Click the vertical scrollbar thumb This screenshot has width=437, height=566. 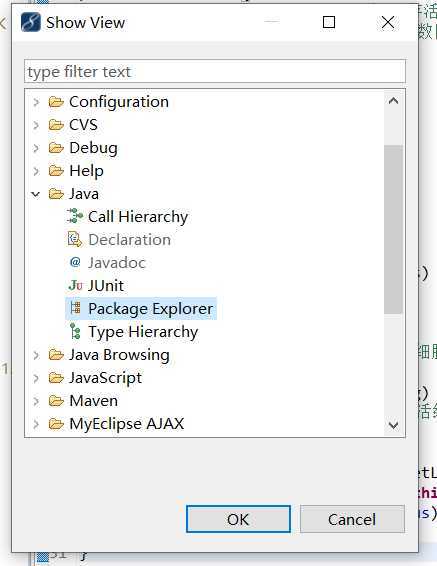393,230
